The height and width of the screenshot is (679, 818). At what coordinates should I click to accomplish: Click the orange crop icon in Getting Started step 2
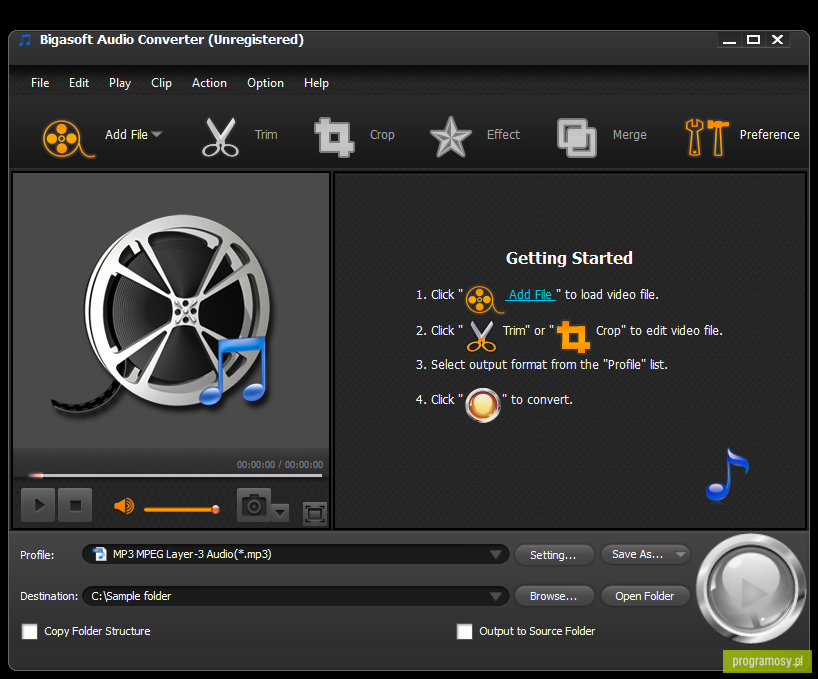point(573,337)
